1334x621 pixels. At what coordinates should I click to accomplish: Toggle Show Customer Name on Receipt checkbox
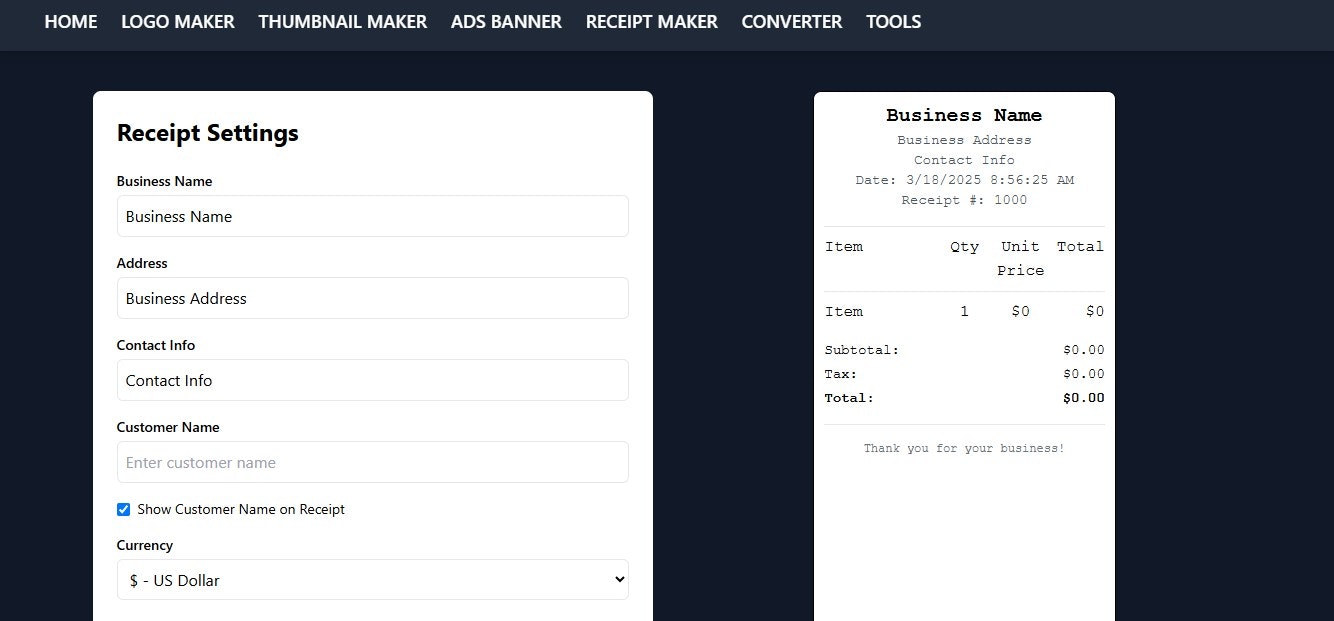(124, 509)
